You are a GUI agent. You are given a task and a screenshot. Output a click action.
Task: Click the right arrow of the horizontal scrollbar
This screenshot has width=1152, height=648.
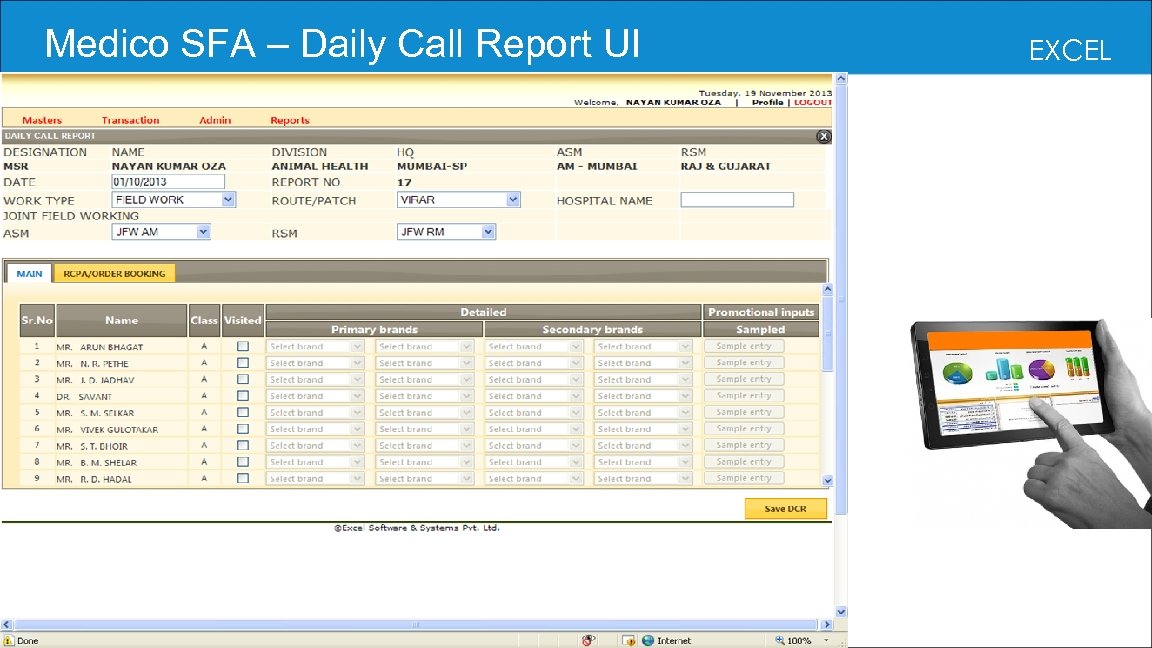828,624
